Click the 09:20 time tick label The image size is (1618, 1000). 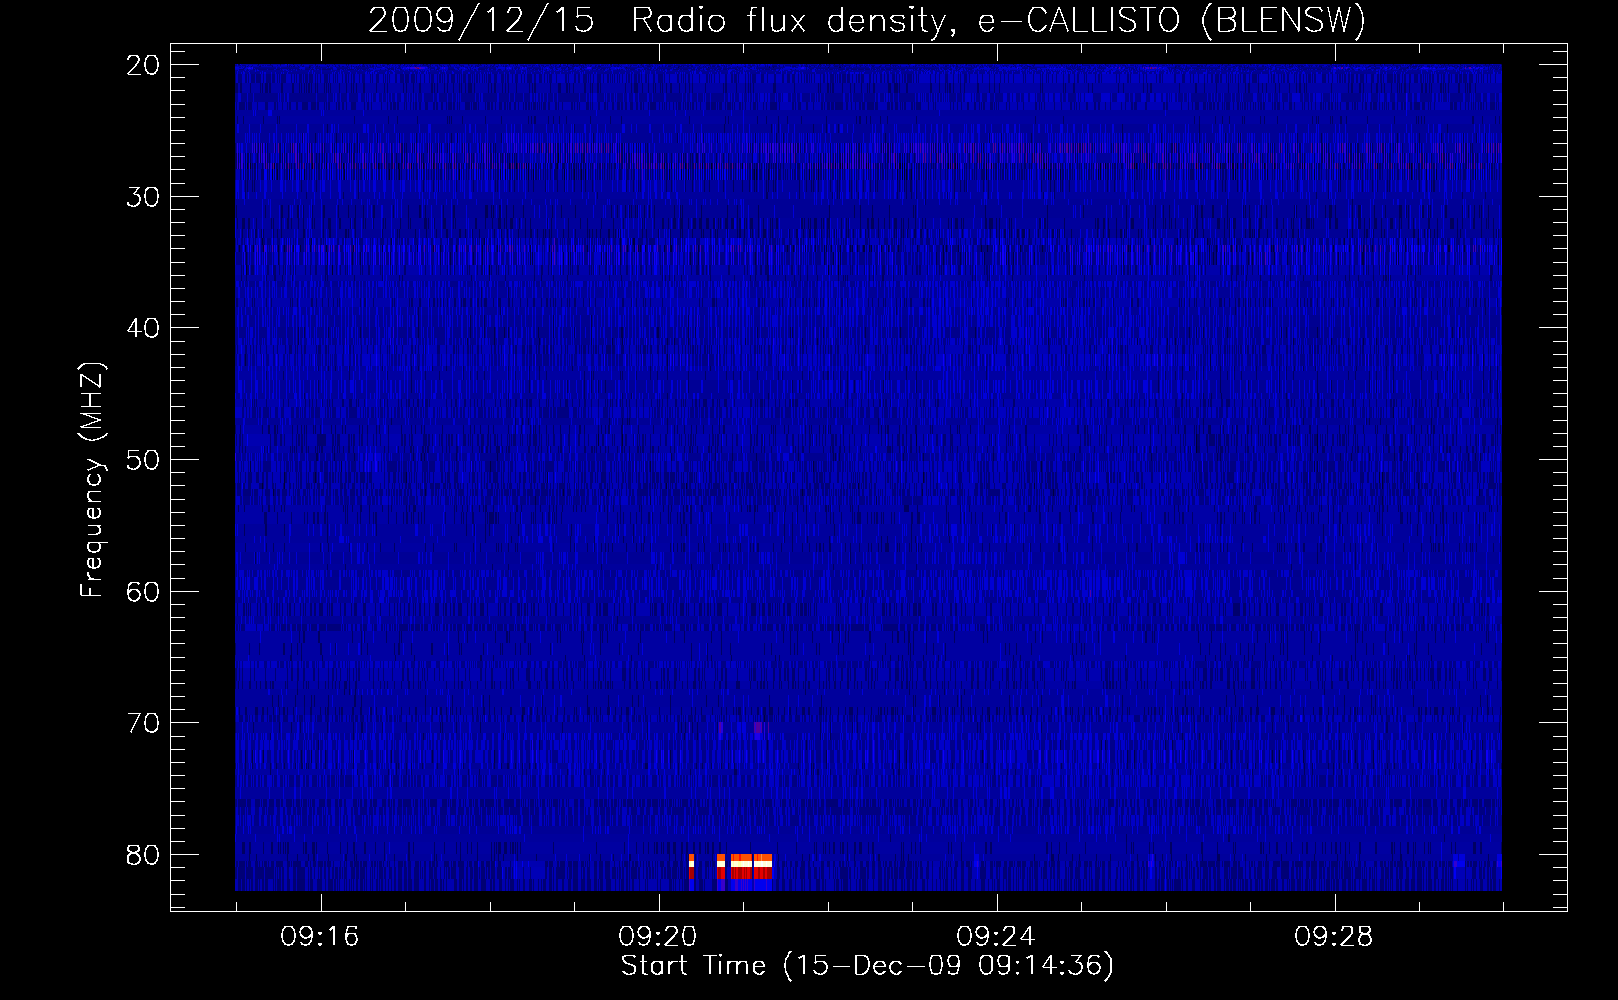(x=658, y=936)
